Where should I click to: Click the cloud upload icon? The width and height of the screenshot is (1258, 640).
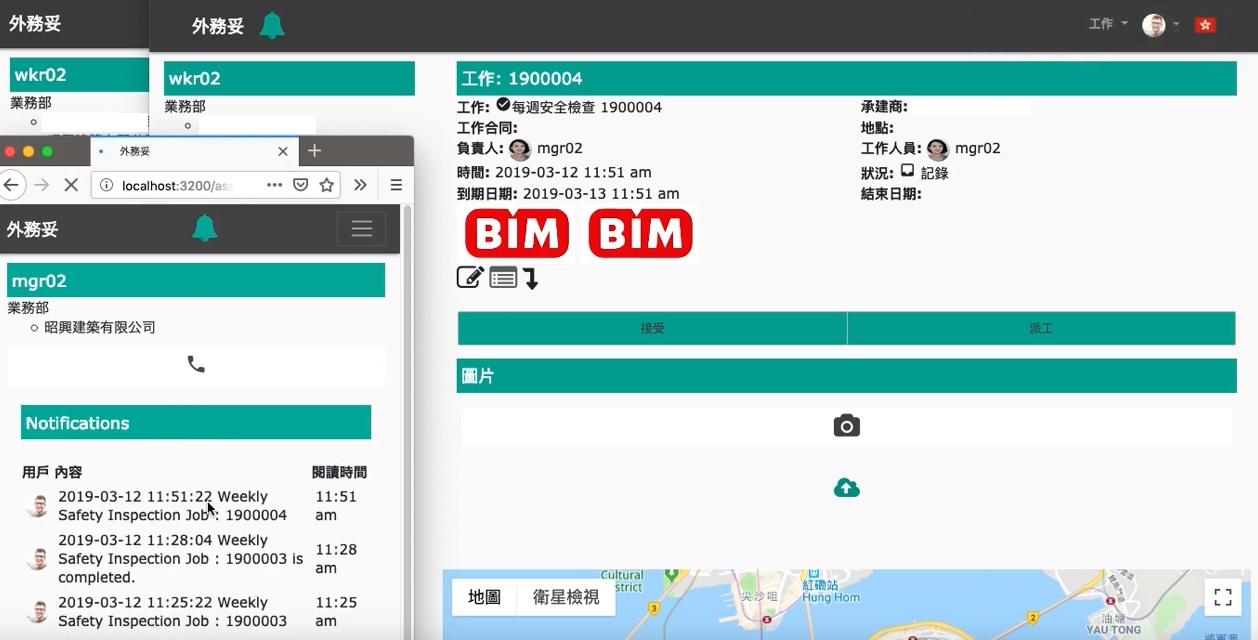click(x=846, y=488)
